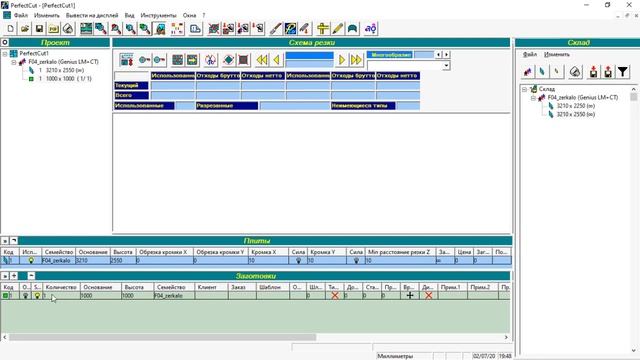640x360 pixels.
Task: Click the Основание cell 1000 in Заготовки
Action: coord(100,296)
